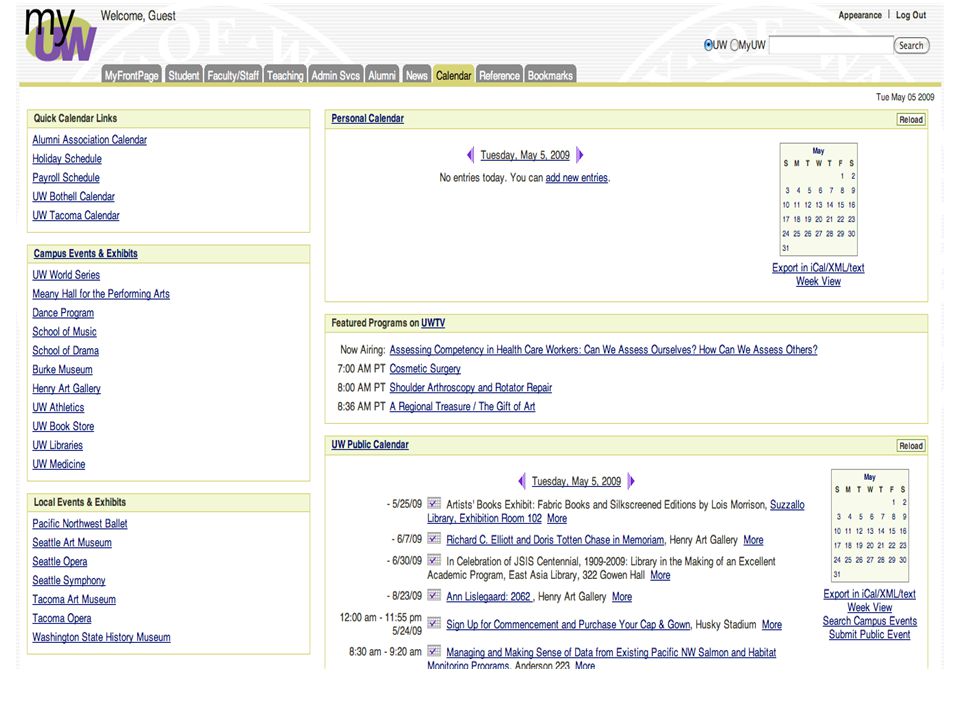The height and width of the screenshot is (720, 960).
Task: Open Shoulder Arthroscopy and Rotator Repair
Action: [470, 388]
